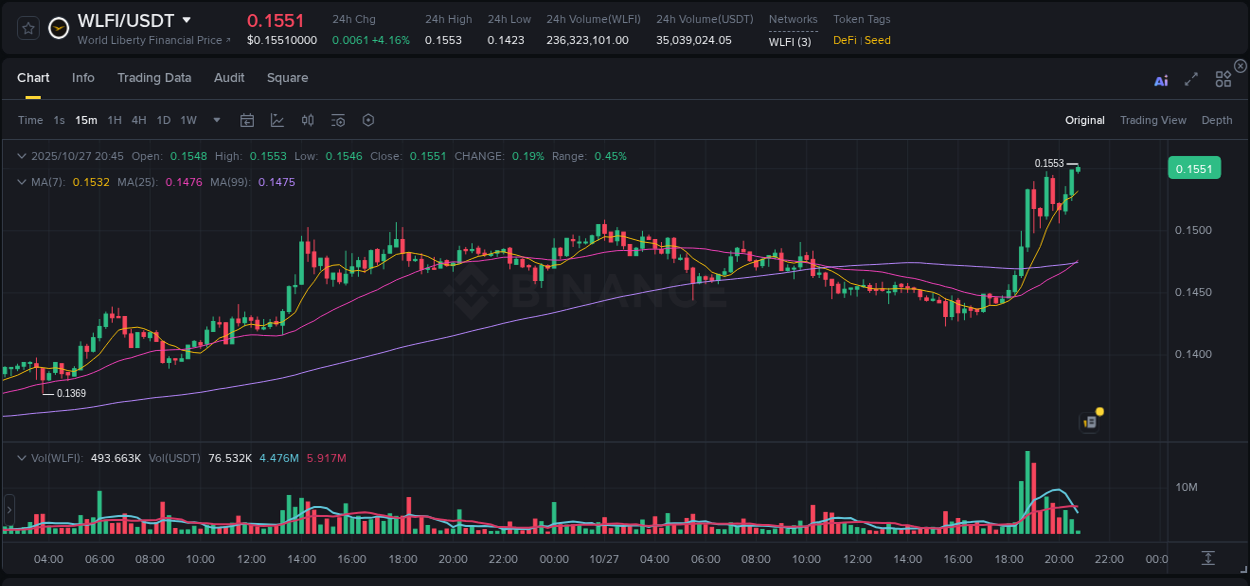Open indicator list settings icon
1250x586 pixels.
[337, 120]
